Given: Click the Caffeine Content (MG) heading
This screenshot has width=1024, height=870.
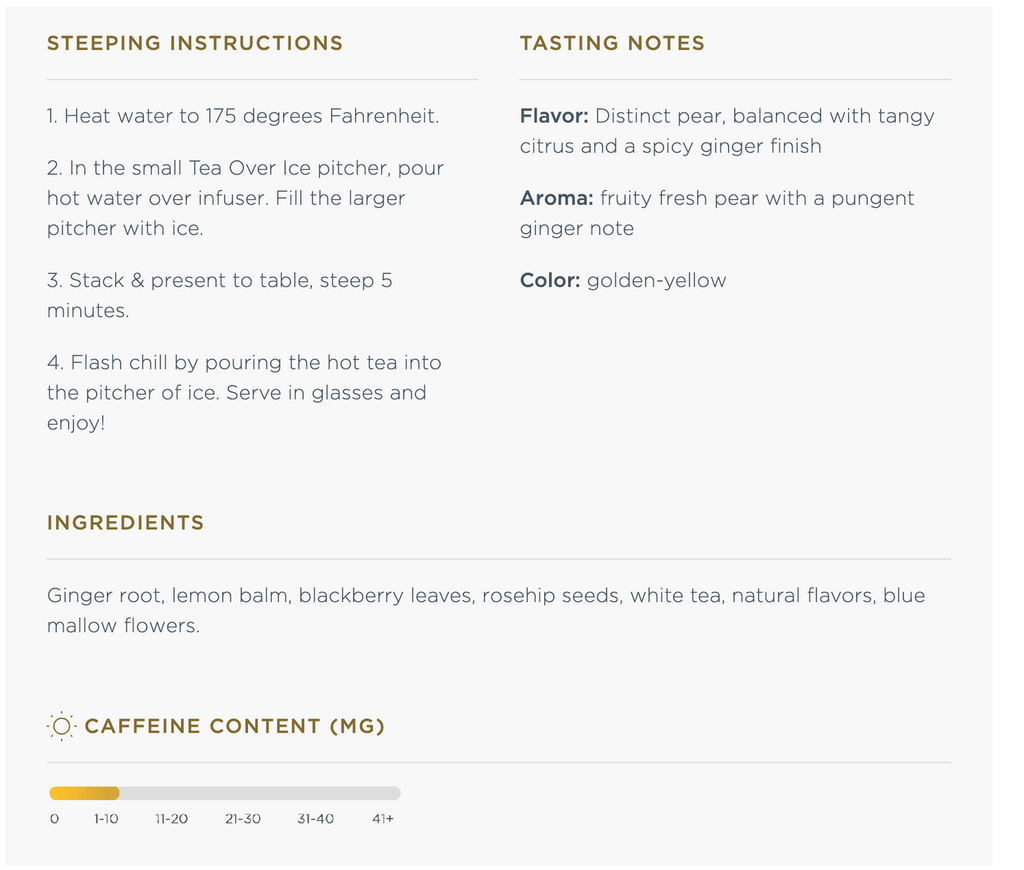Looking at the screenshot, I should (x=235, y=726).
